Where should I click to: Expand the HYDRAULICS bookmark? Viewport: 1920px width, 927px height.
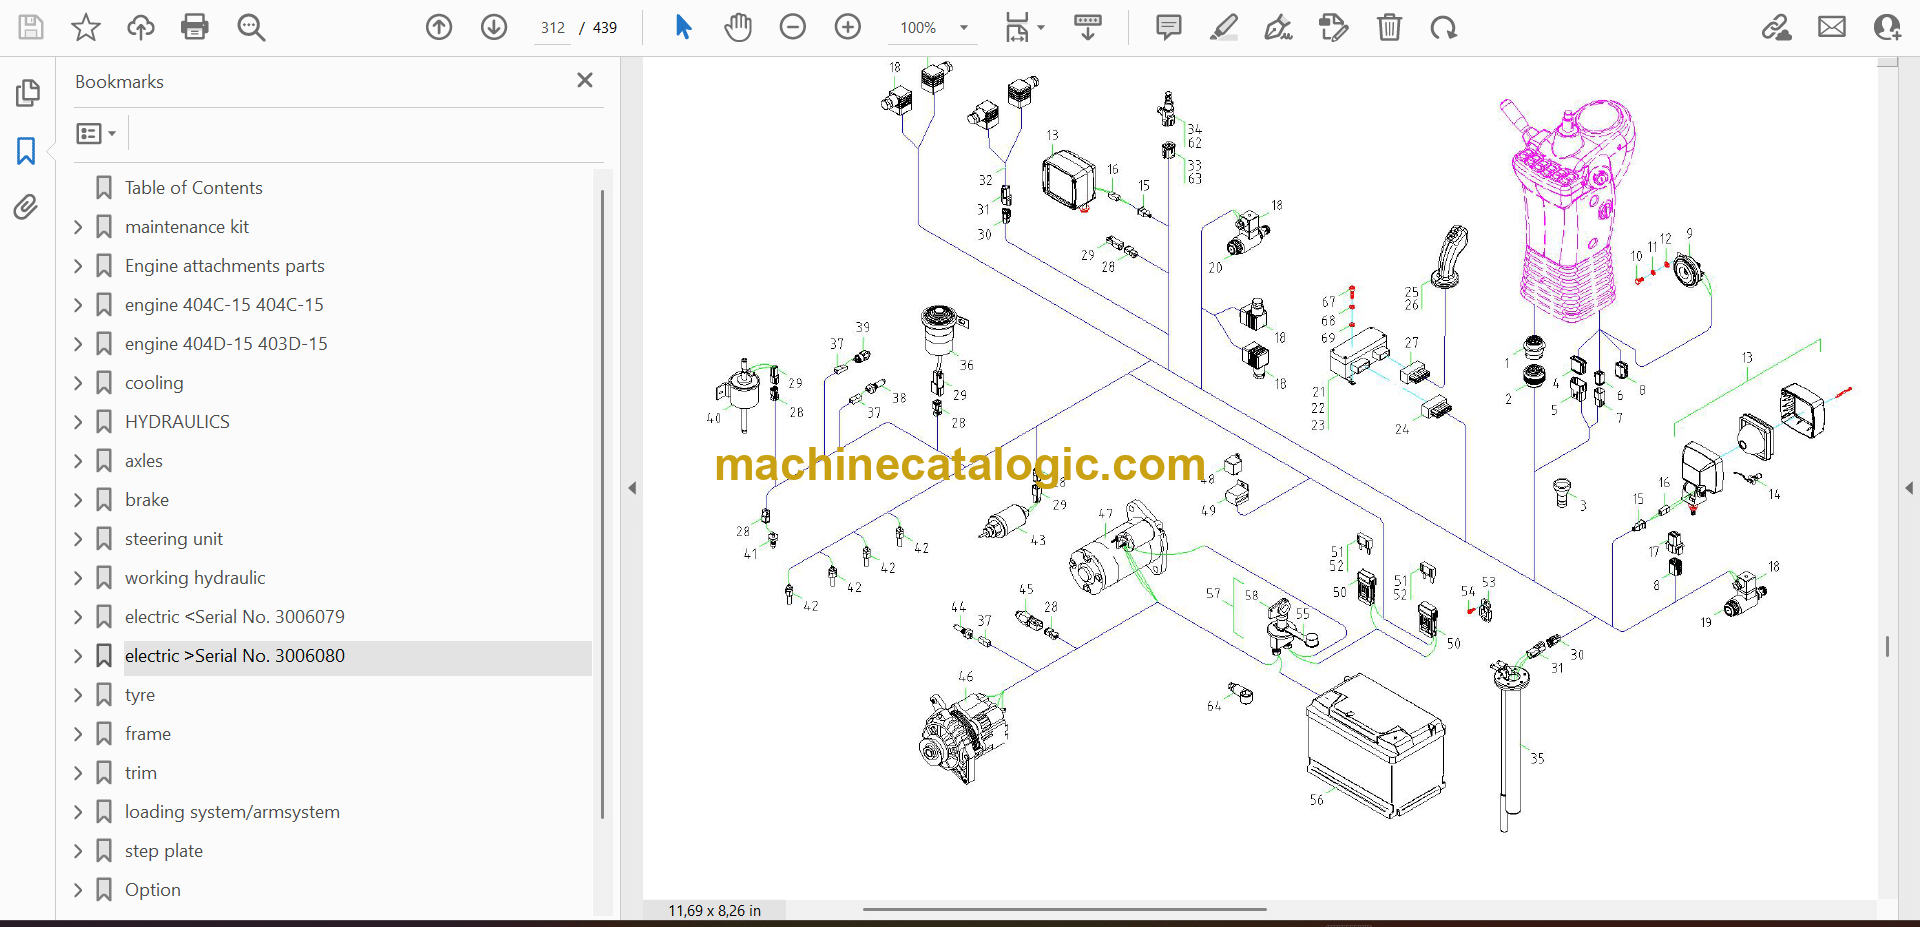coord(78,422)
